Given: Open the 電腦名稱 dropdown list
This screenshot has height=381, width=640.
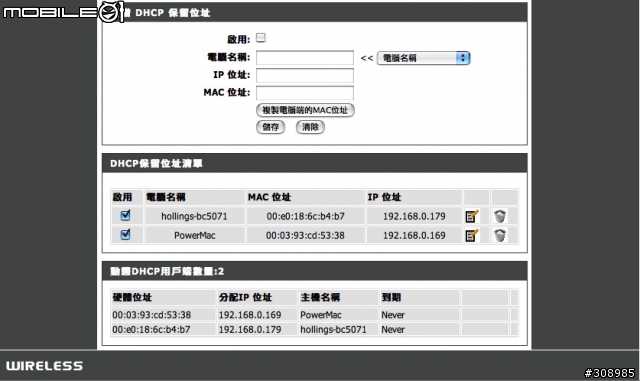Looking at the screenshot, I should (423, 58).
